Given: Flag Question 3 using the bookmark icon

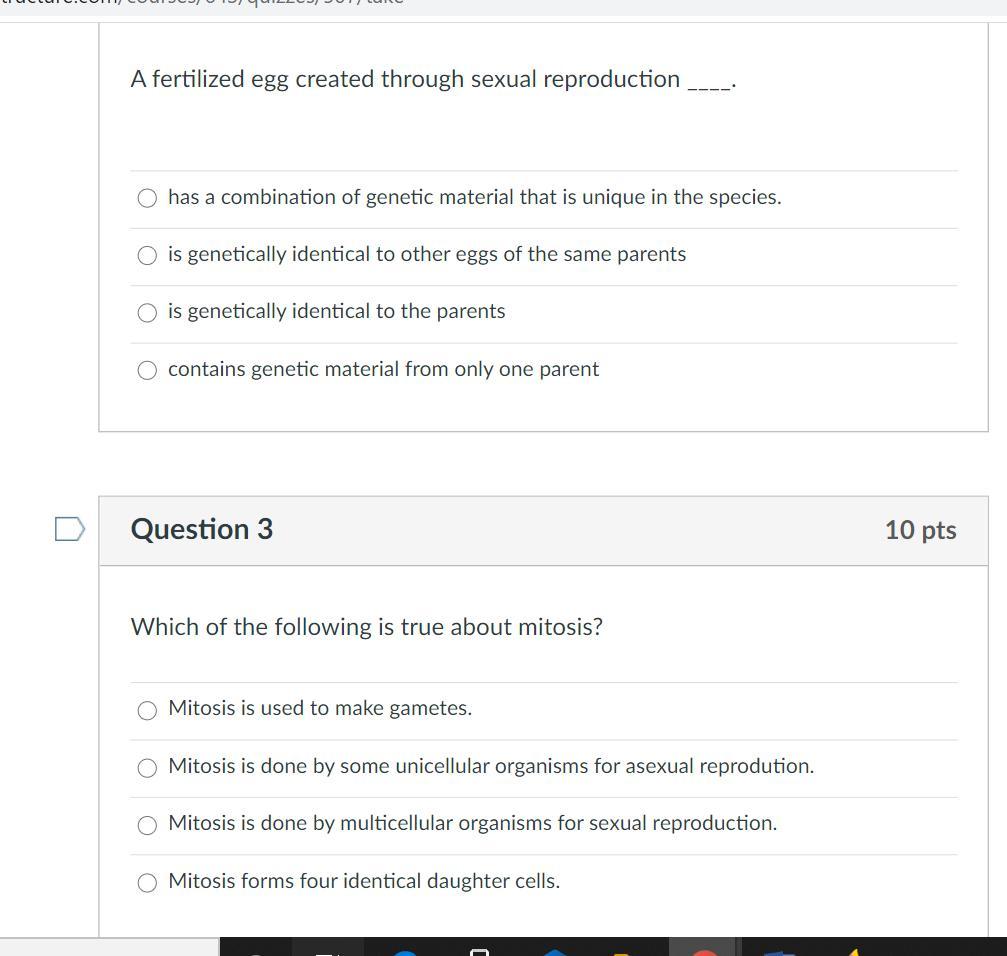Looking at the screenshot, I should (69, 529).
